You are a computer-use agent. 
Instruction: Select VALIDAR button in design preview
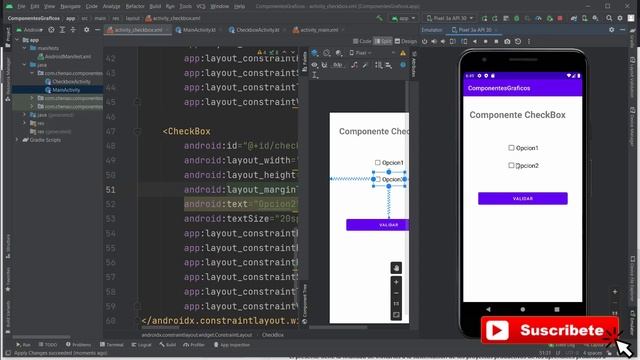[x=378, y=225]
